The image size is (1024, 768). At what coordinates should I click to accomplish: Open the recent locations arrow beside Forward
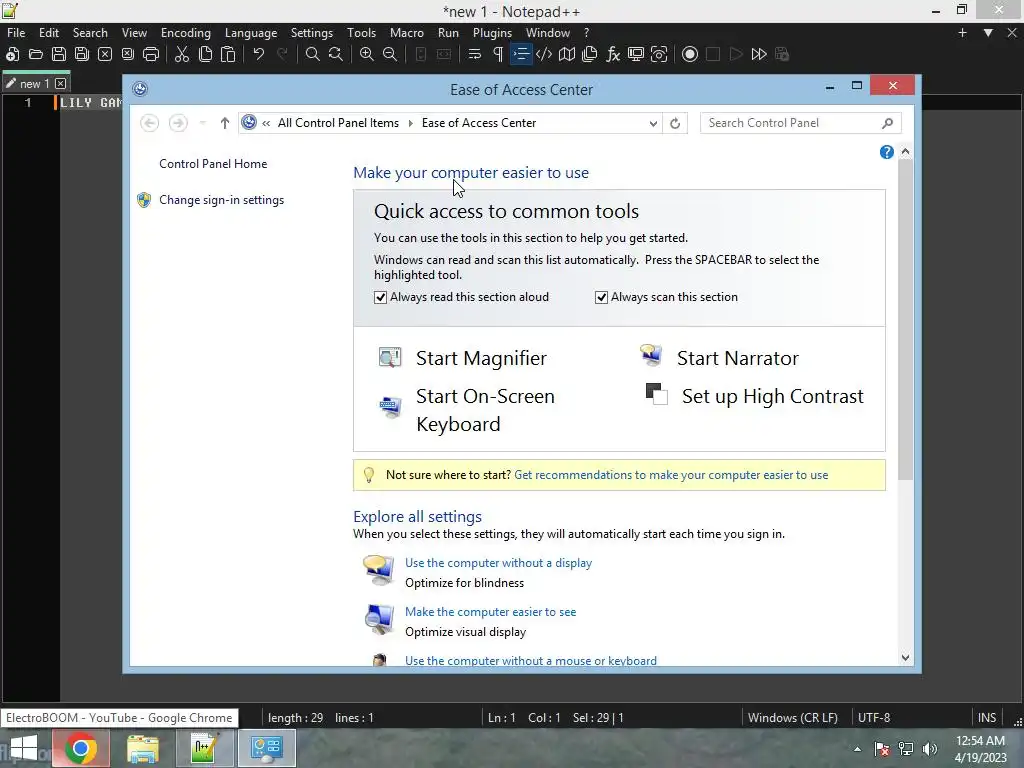pos(202,123)
